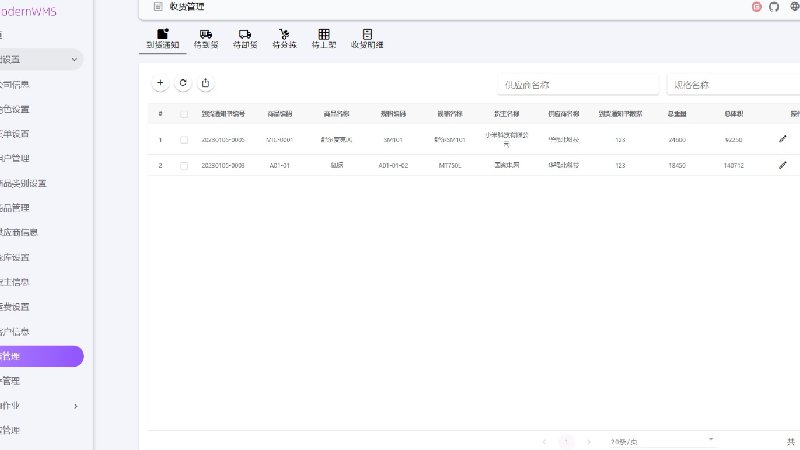Click the supplier name column header

tap(563, 114)
